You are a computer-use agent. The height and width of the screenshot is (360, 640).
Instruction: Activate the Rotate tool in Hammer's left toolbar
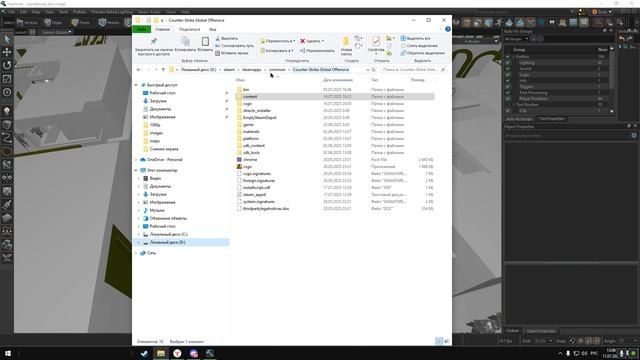coord(7,65)
